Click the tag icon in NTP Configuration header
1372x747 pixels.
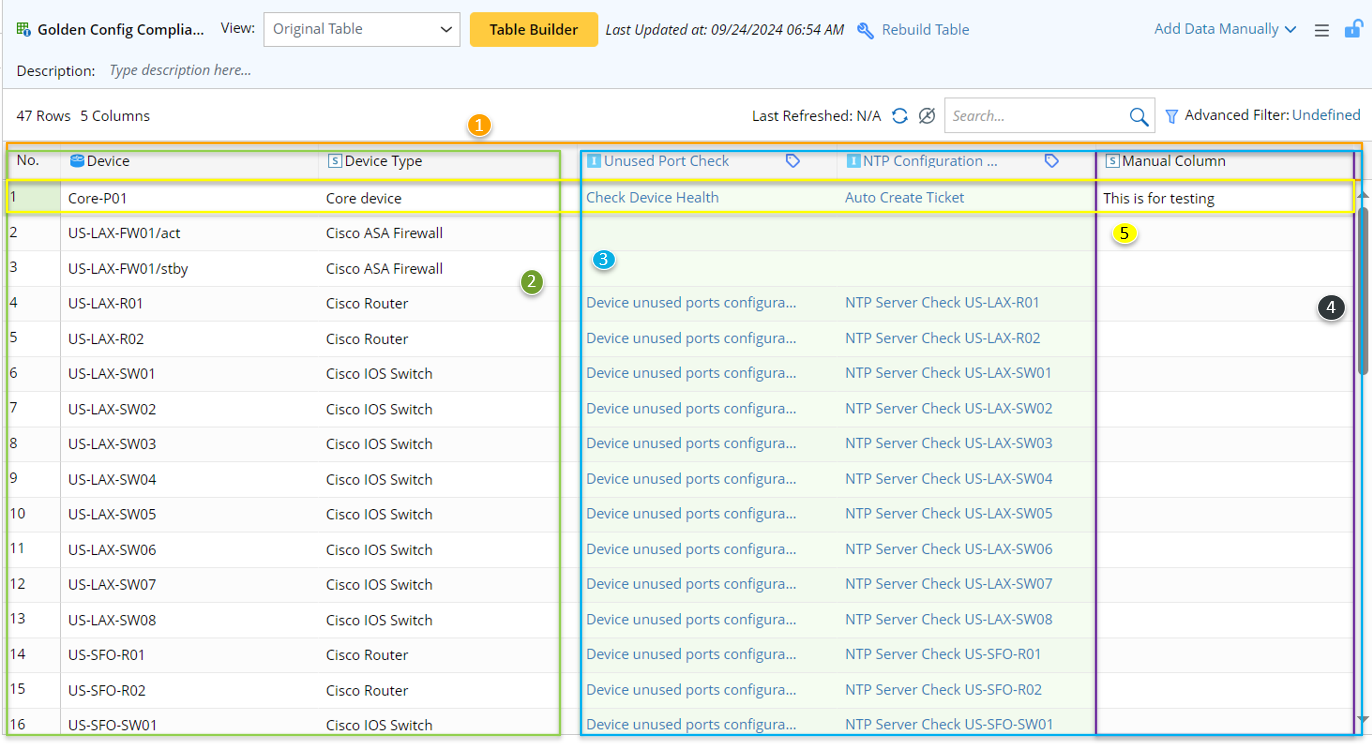point(1052,161)
